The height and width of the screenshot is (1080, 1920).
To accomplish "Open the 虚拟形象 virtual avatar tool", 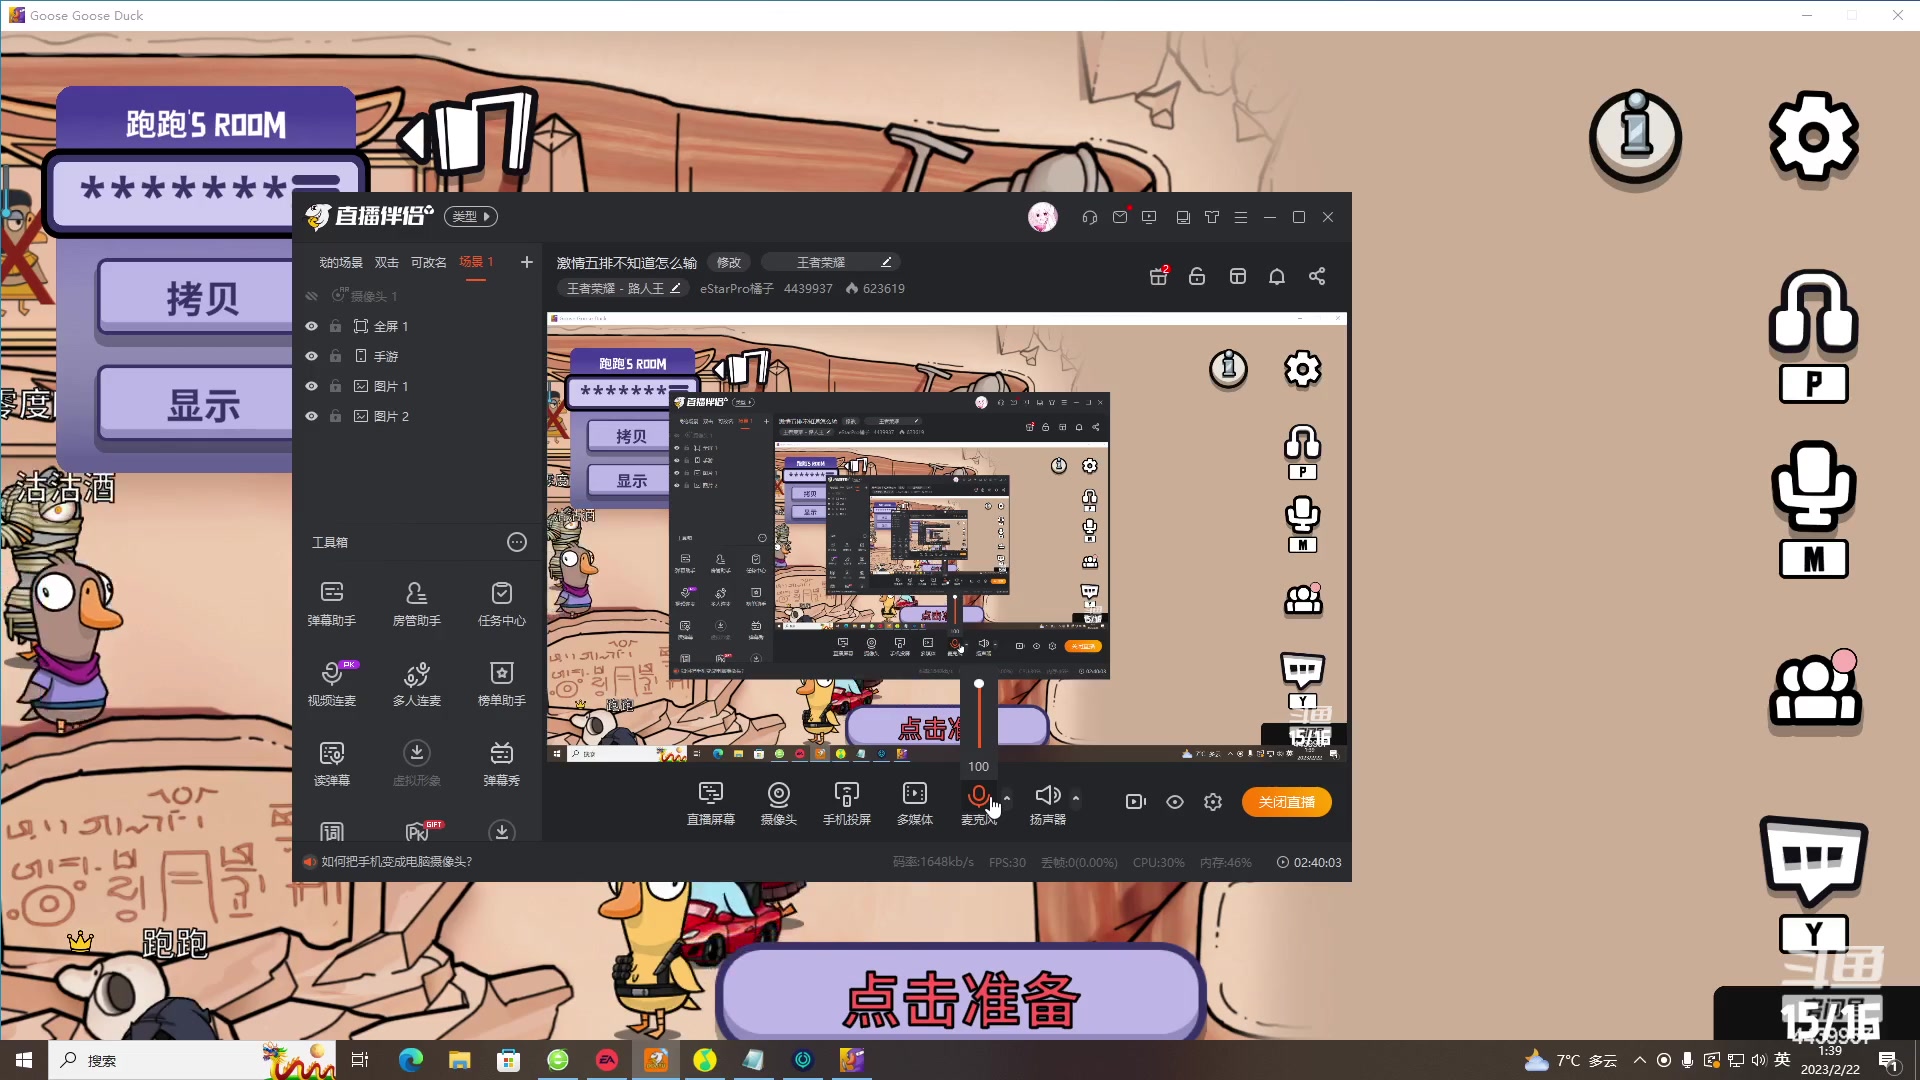I will 416,764.
